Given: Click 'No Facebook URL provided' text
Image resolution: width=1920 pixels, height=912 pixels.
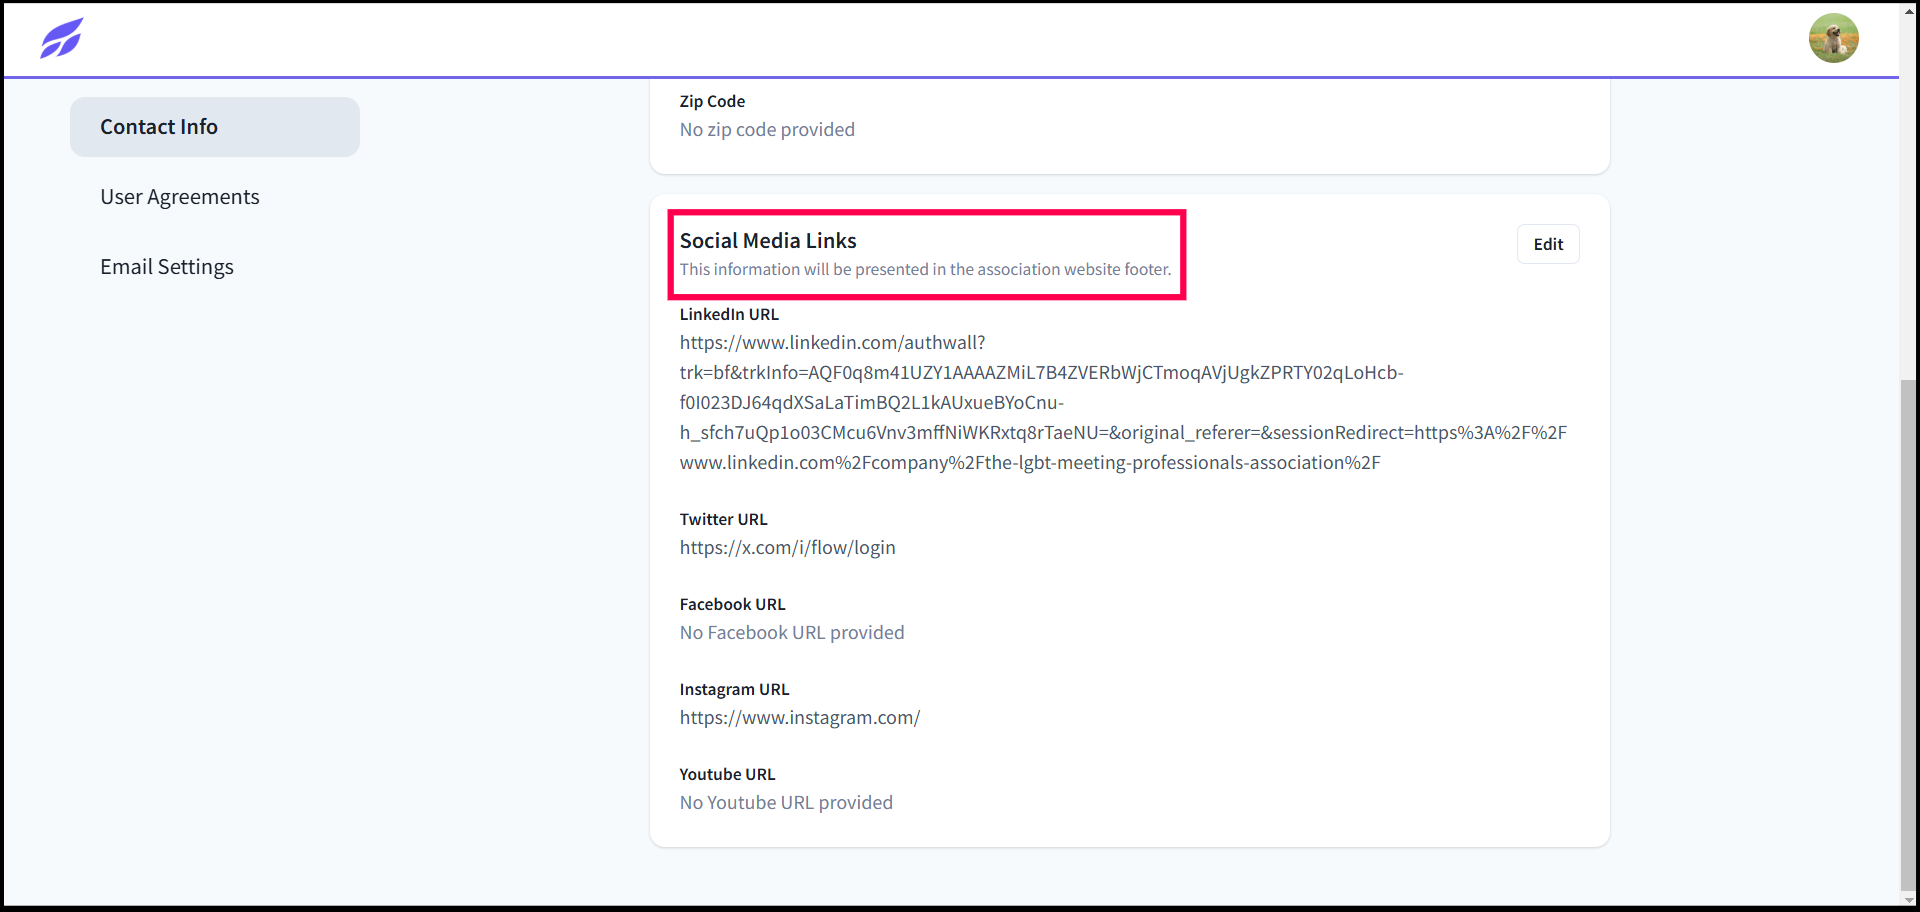Looking at the screenshot, I should point(792,633).
